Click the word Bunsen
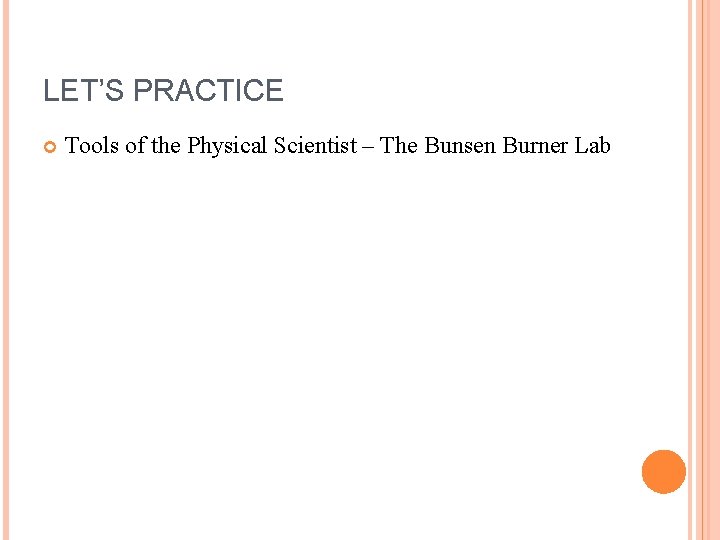The height and width of the screenshot is (540, 720). [x=460, y=146]
